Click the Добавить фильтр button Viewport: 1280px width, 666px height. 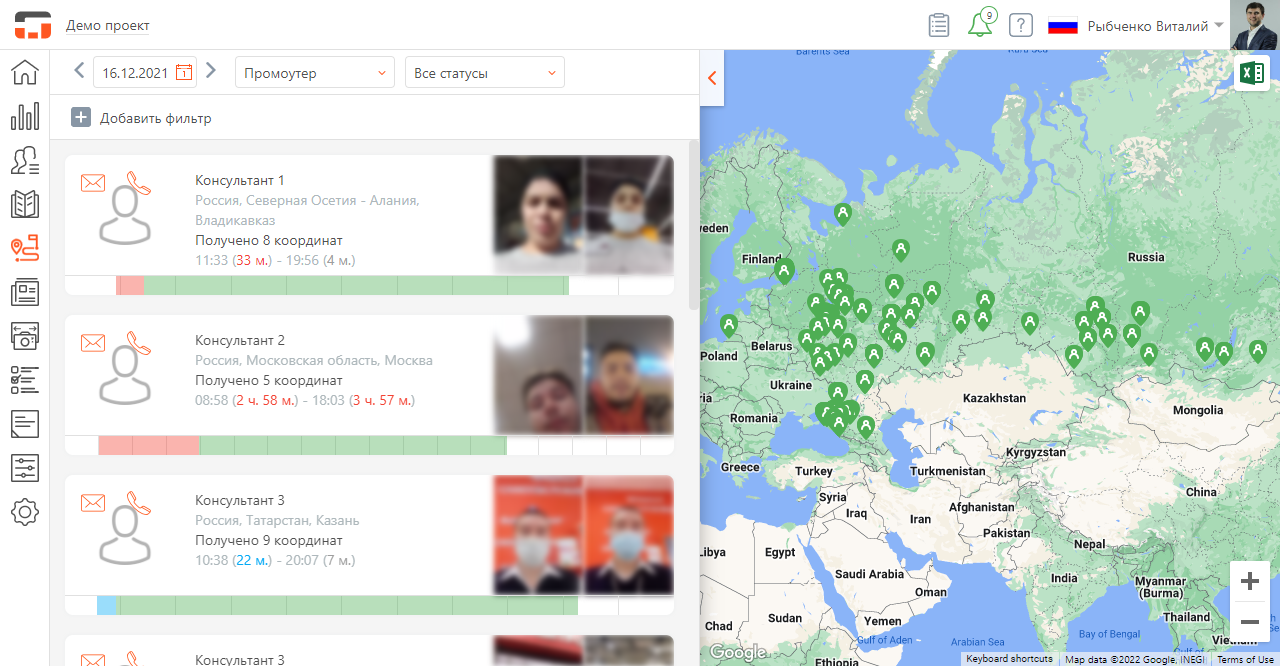pyautogui.click(x=142, y=118)
